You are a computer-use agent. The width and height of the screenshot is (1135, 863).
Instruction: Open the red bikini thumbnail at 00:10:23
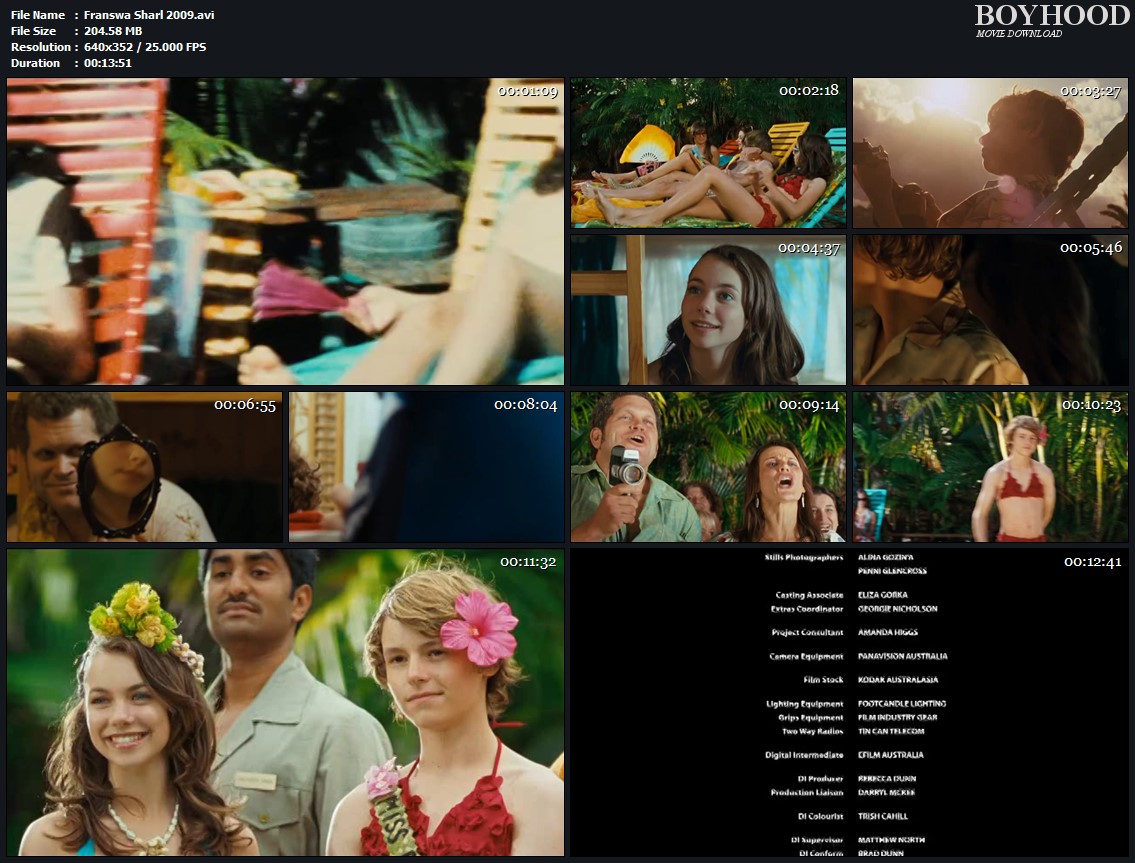tap(990, 467)
